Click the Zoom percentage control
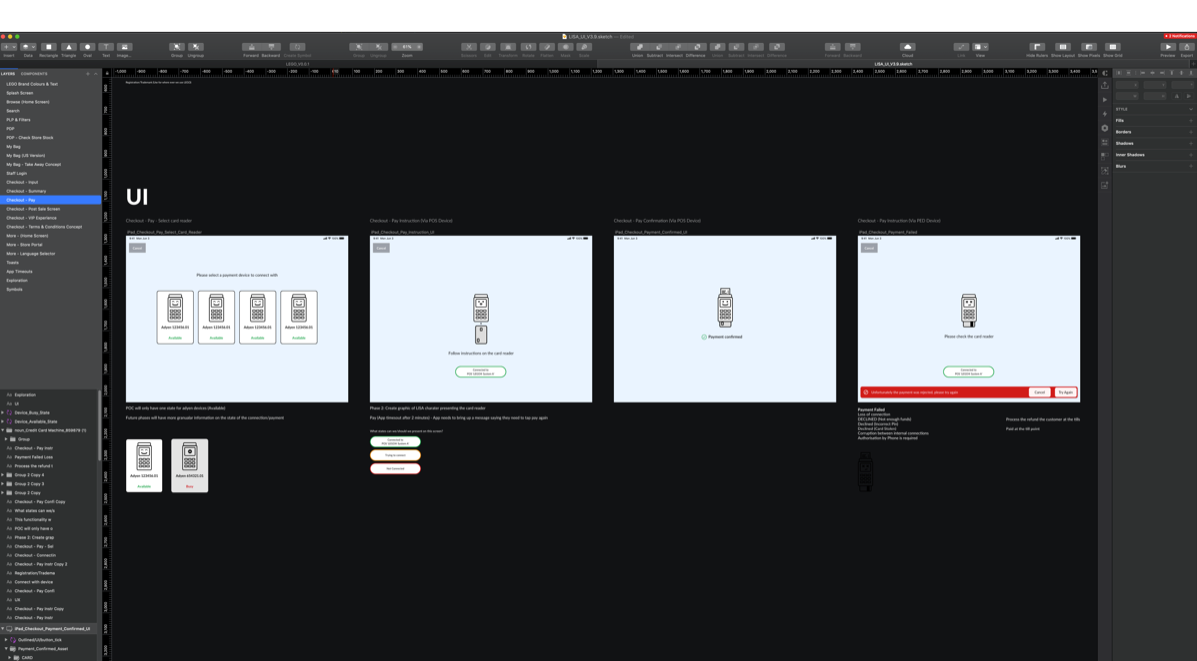 [407, 47]
